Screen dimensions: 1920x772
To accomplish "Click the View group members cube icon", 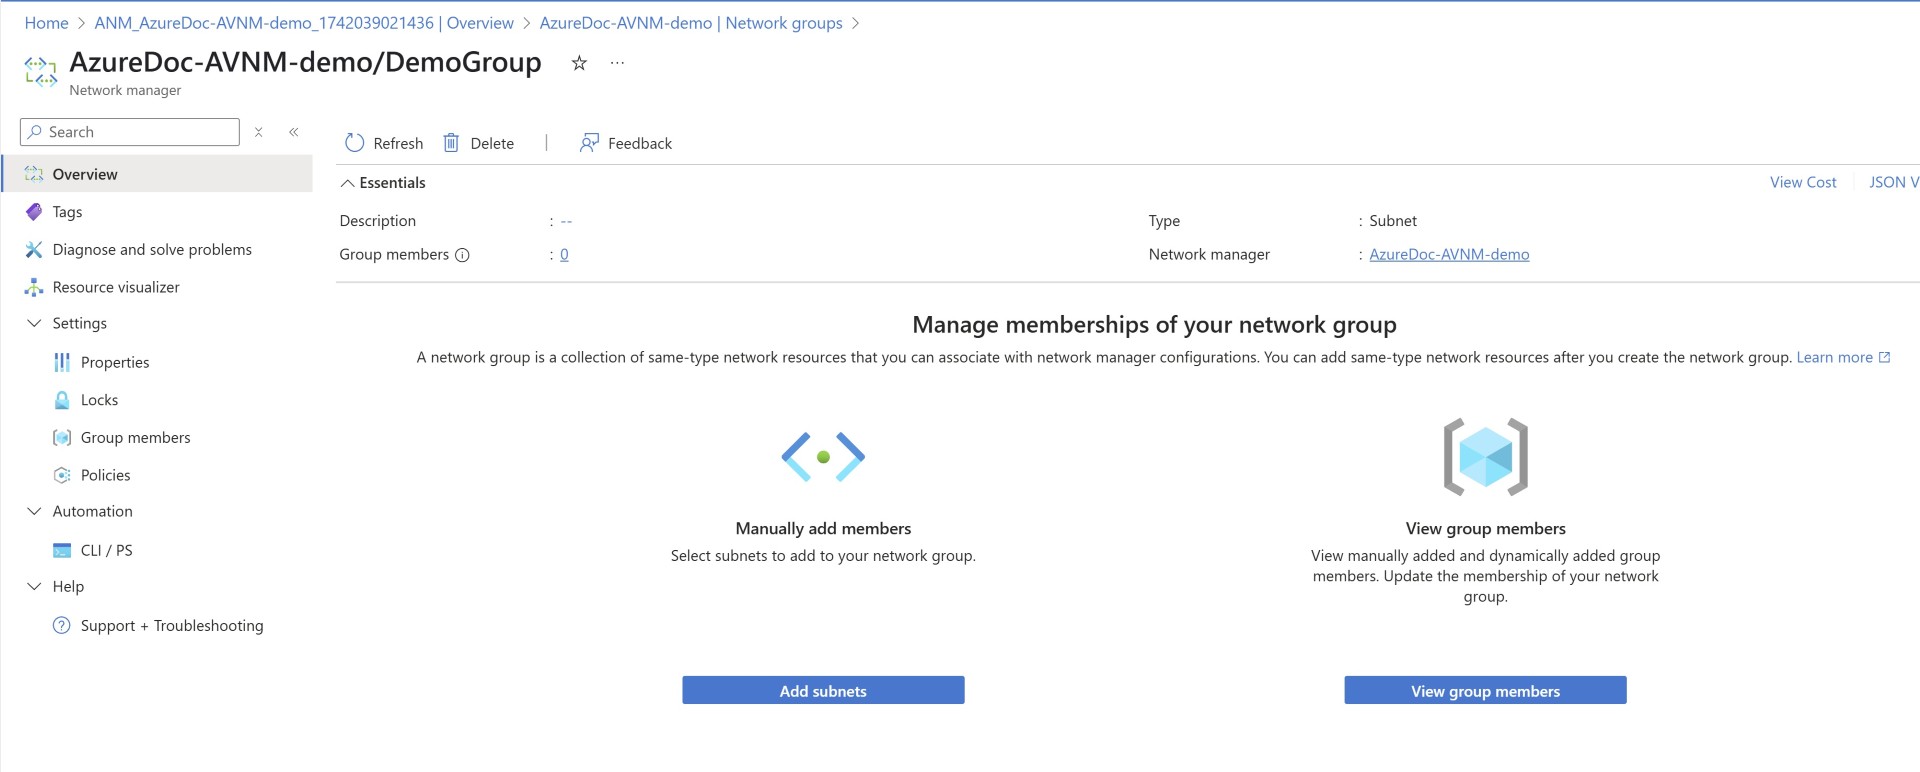I will (x=1485, y=457).
